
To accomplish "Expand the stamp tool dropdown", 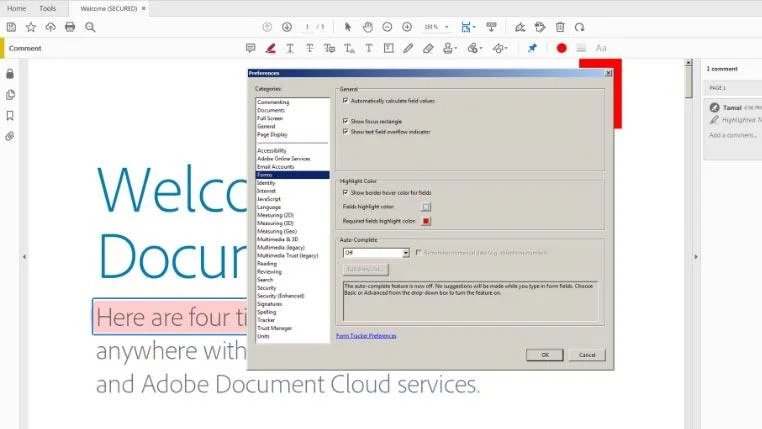I will point(456,48).
